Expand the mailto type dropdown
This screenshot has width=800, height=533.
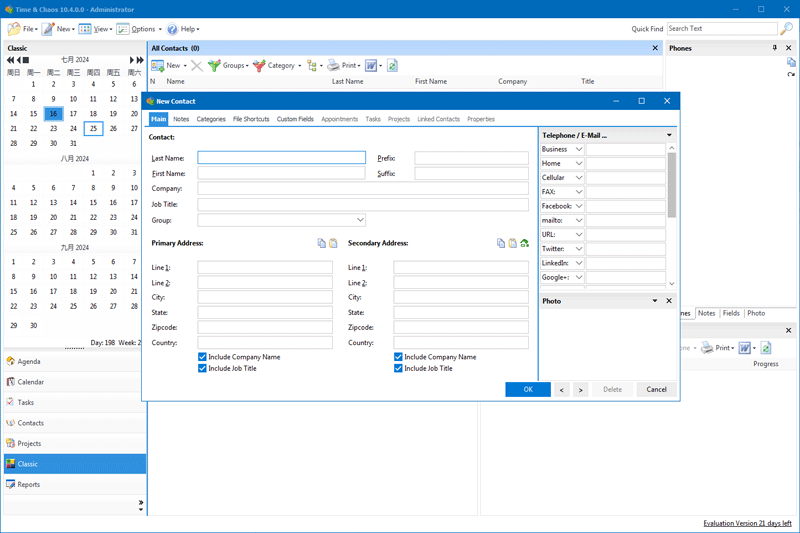click(x=579, y=220)
